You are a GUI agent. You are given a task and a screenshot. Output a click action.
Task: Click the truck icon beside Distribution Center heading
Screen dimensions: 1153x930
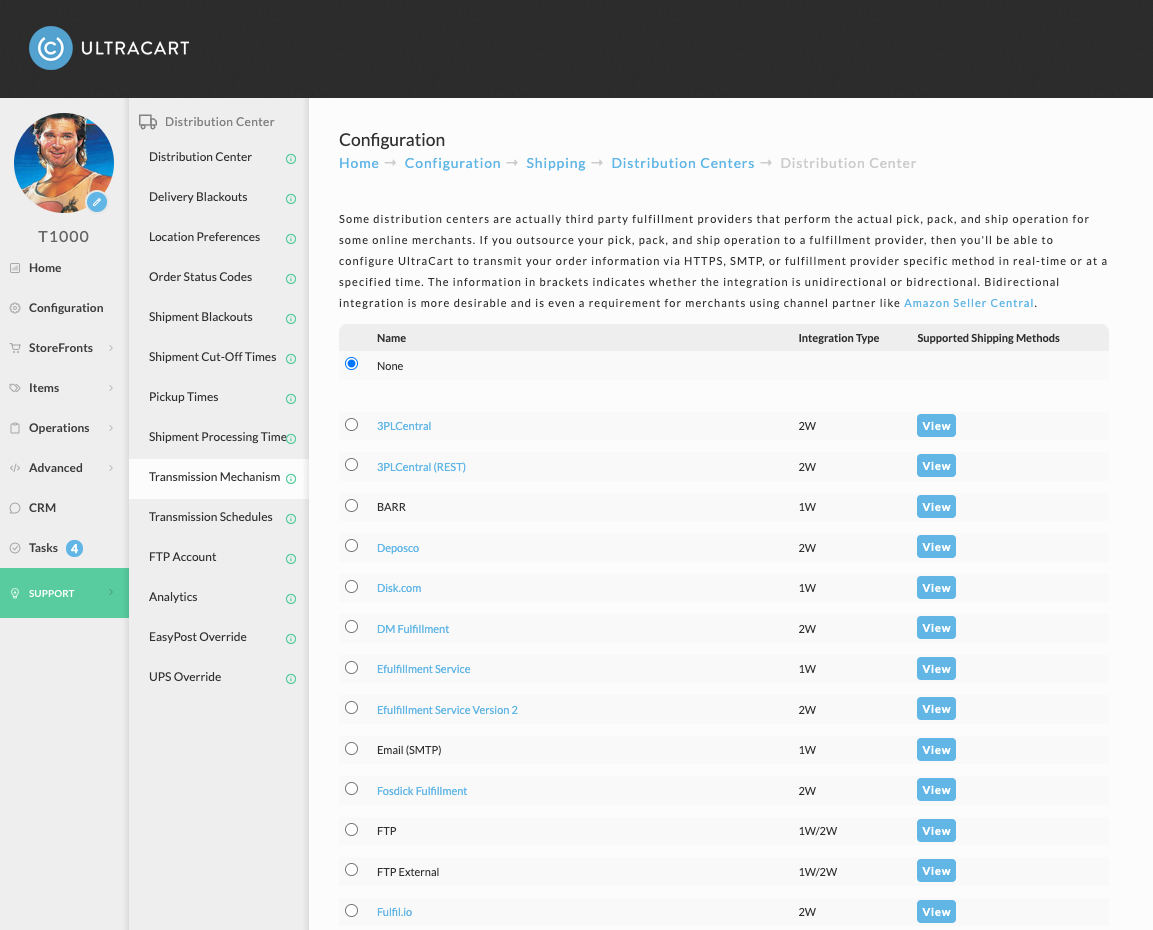(148, 122)
